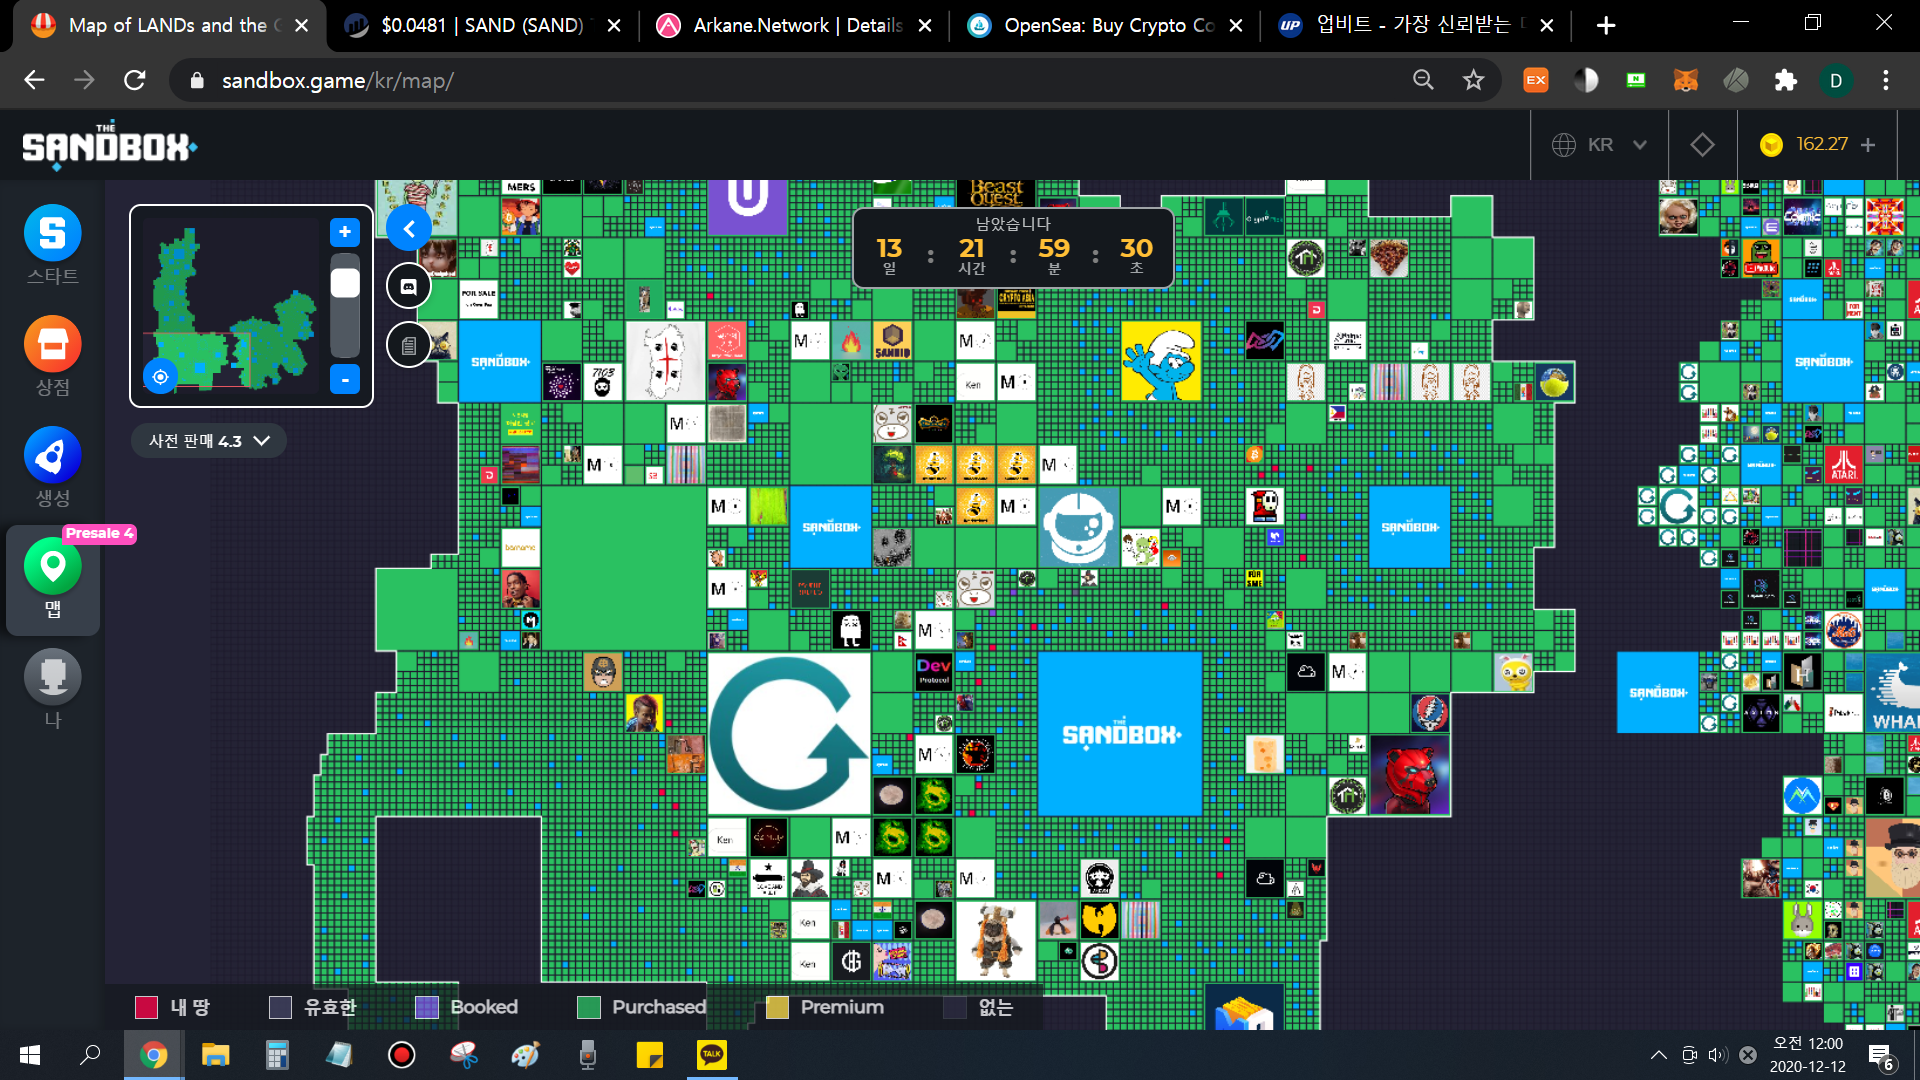This screenshot has width=1920, height=1080.
Task: Select the Map of LANDs tab
Action: coord(170,26)
